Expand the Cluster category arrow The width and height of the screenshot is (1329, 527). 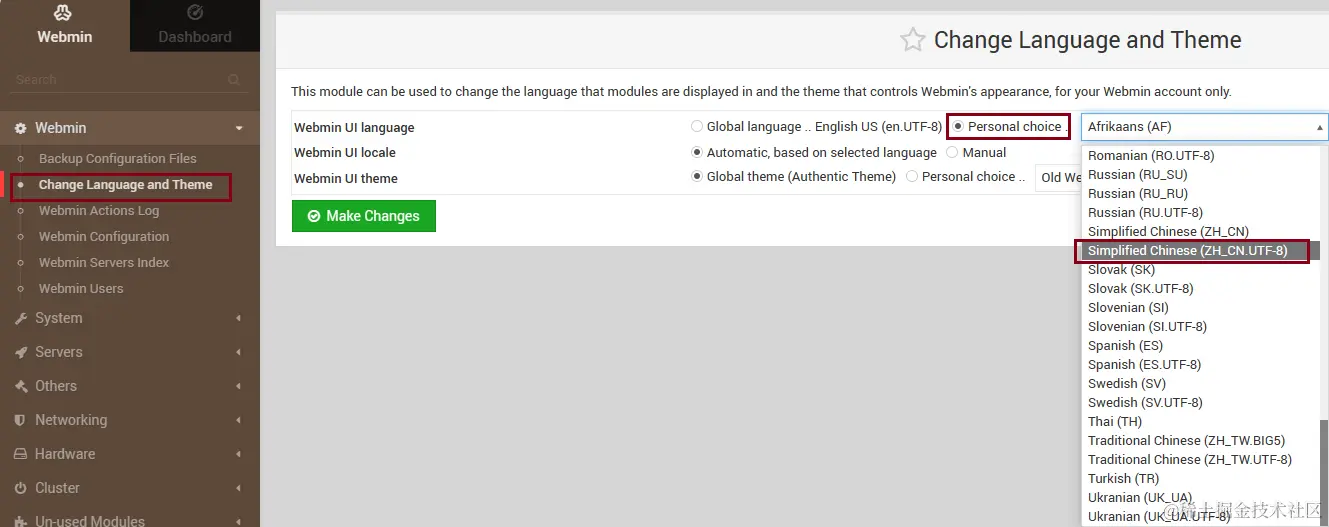click(x=239, y=488)
